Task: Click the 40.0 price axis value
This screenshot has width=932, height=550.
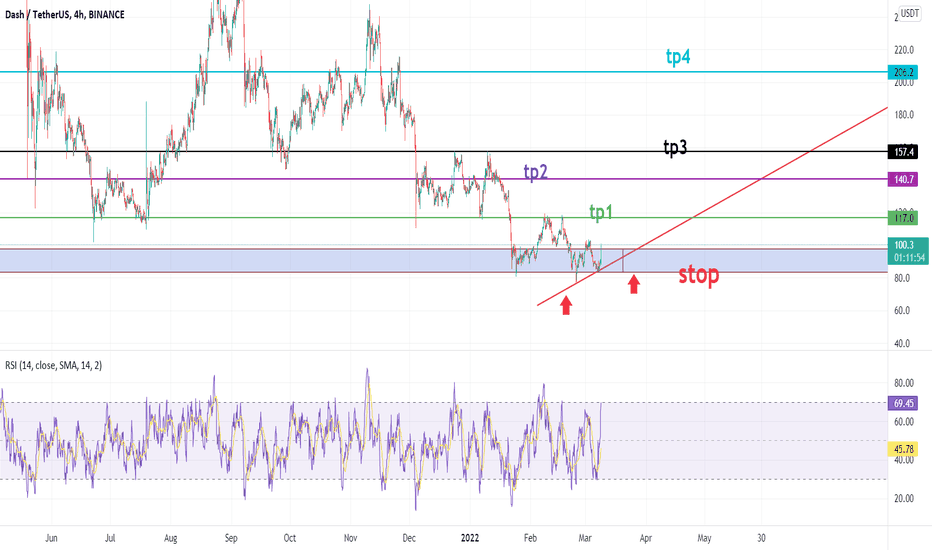Action: click(x=902, y=343)
